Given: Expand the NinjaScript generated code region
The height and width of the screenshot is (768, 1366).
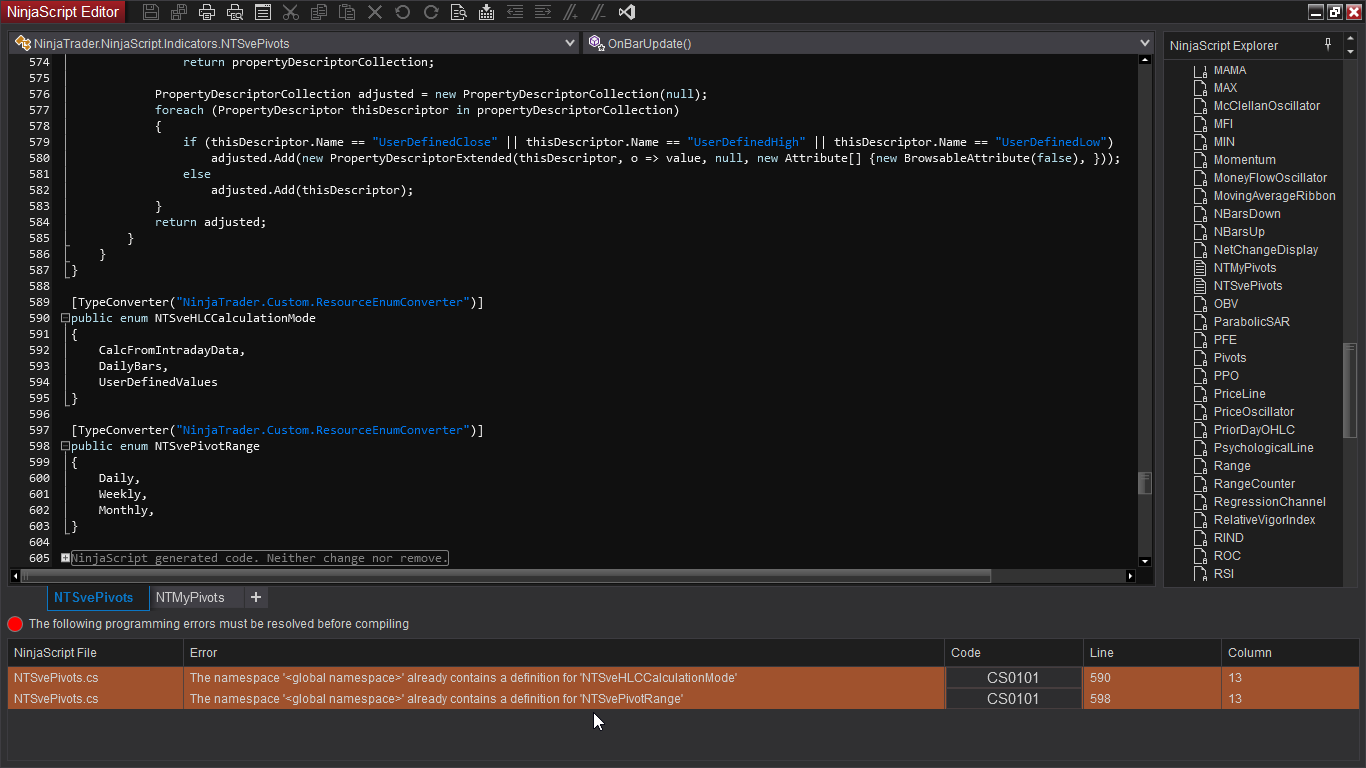Looking at the screenshot, I should (x=66, y=558).
